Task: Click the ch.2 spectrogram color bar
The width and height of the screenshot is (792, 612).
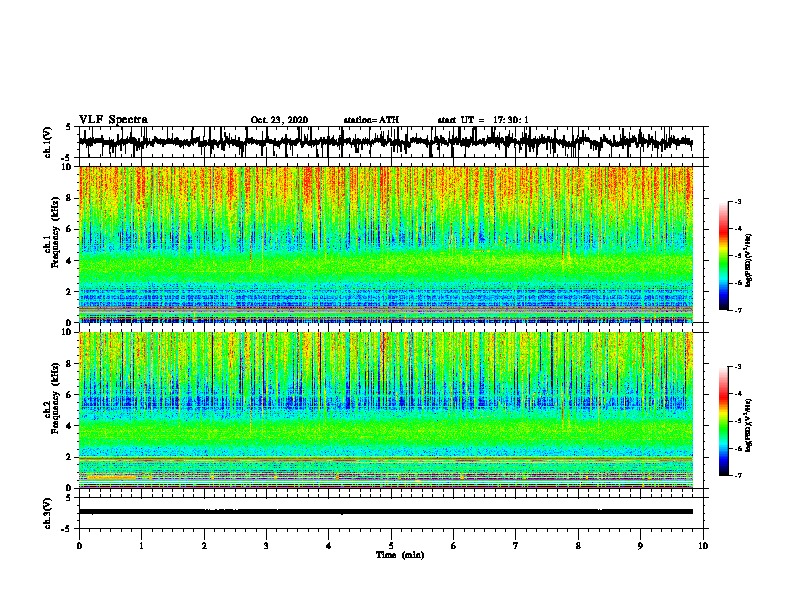Action: 724,421
